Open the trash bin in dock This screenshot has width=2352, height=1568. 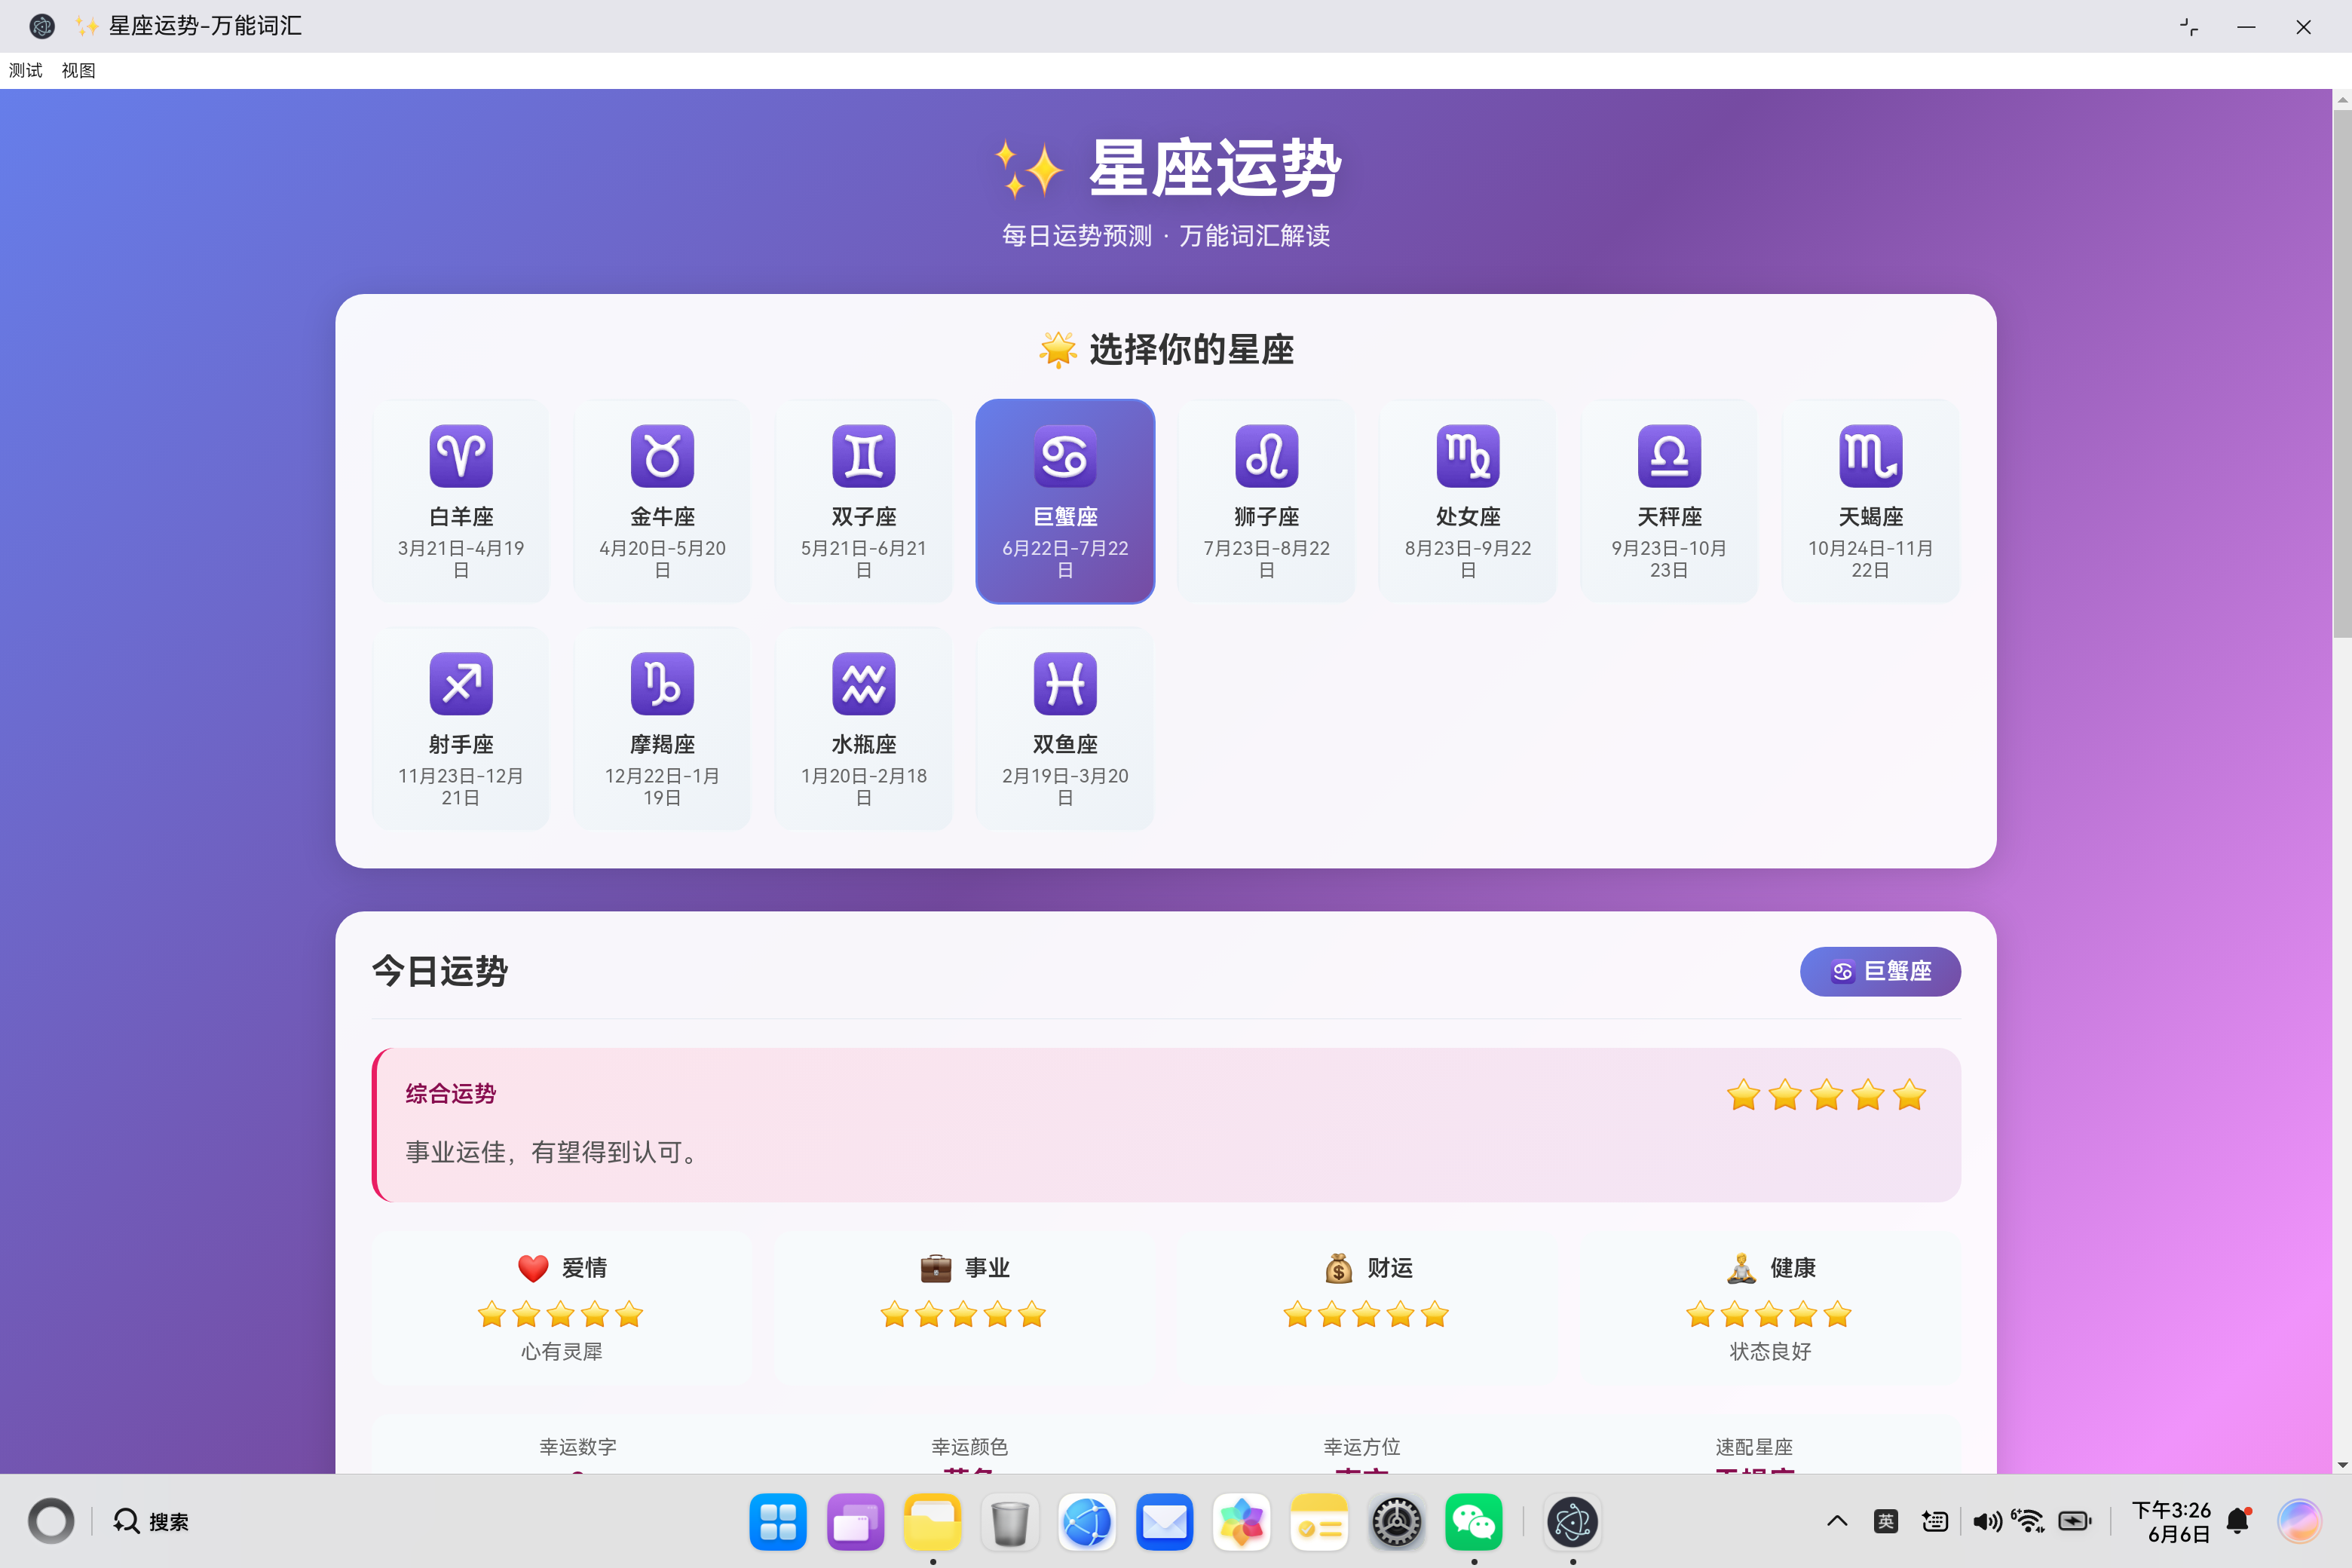pyautogui.click(x=1010, y=1521)
